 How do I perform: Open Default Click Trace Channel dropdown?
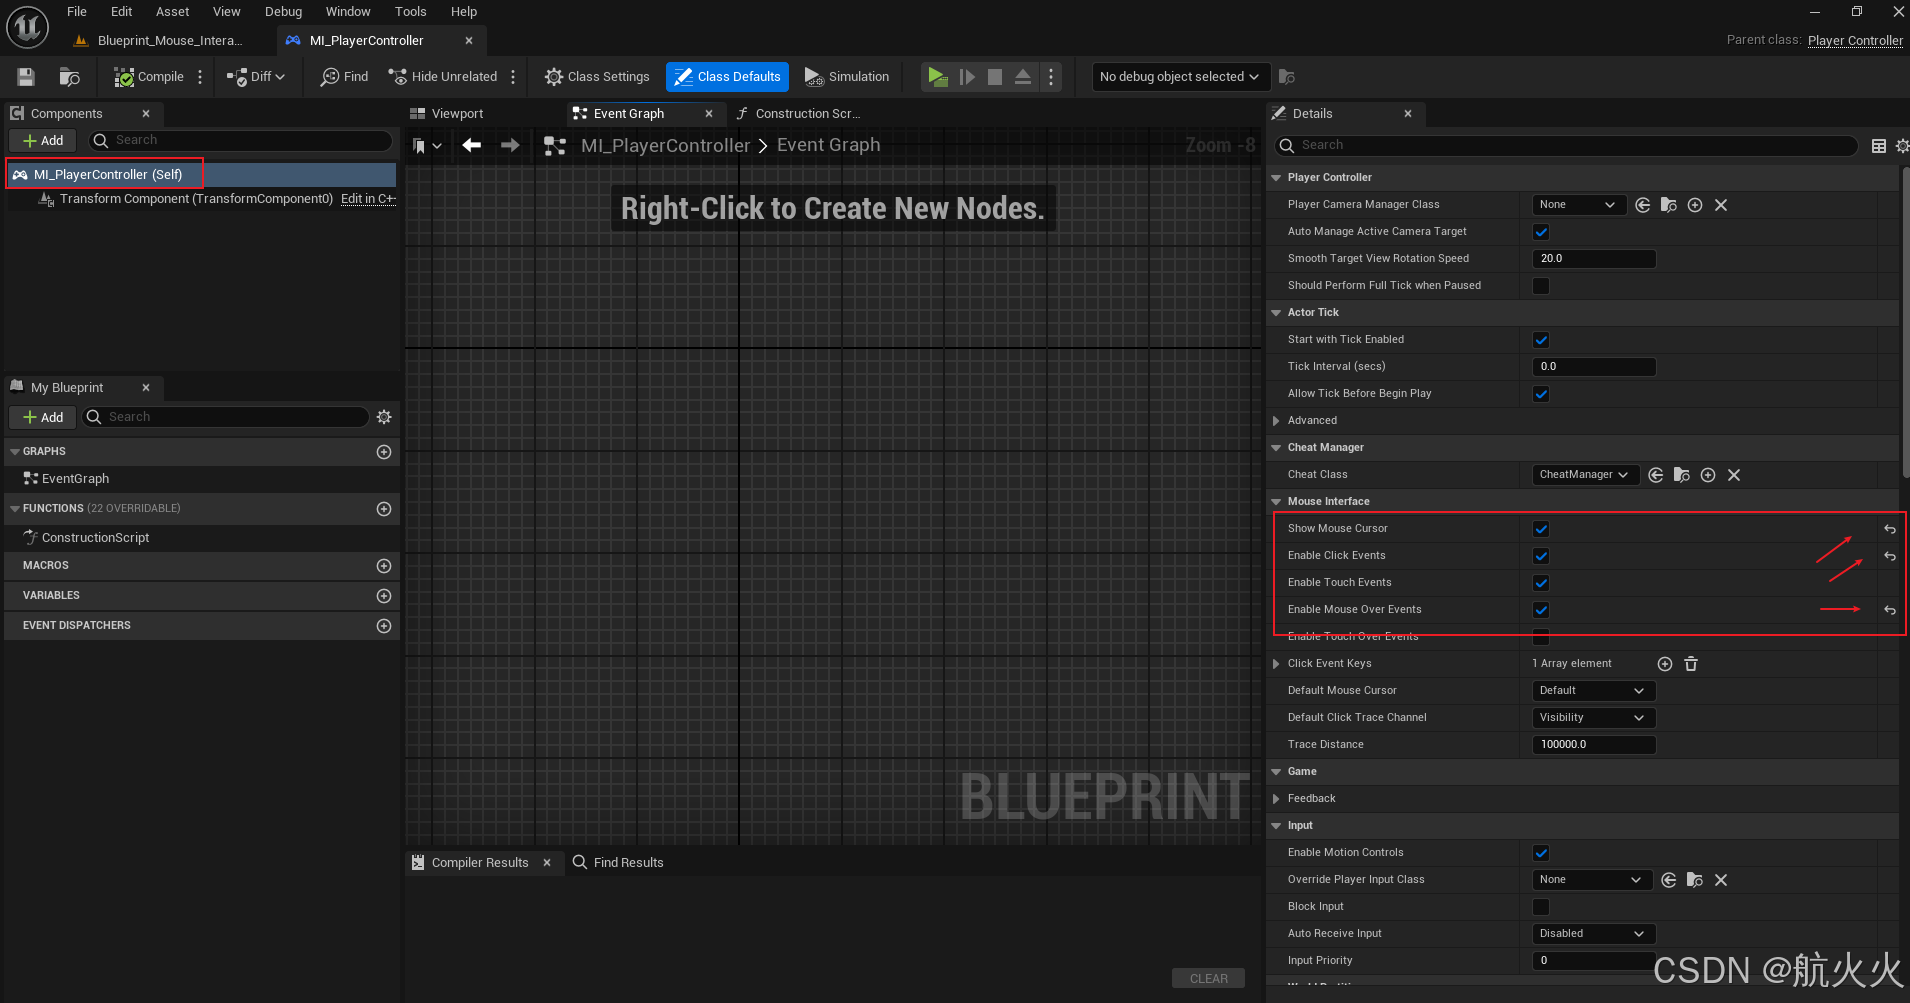1593,718
